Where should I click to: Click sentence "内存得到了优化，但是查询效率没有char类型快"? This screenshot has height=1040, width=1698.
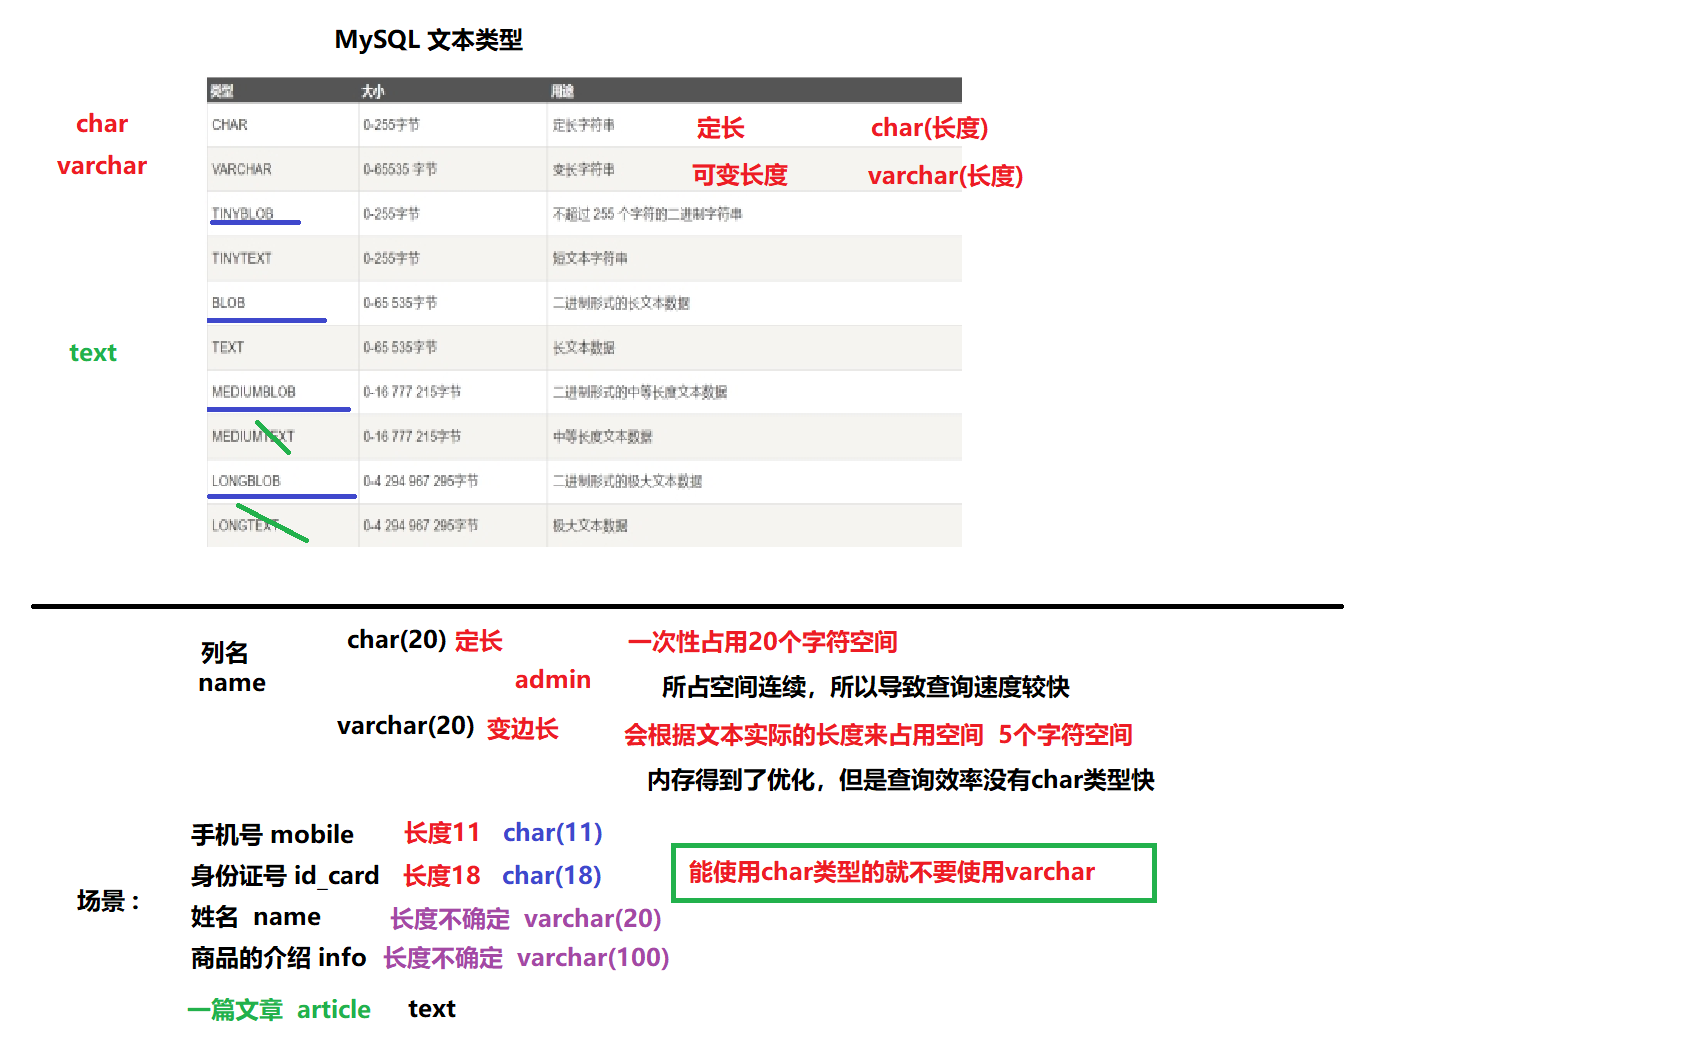(901, 780)
